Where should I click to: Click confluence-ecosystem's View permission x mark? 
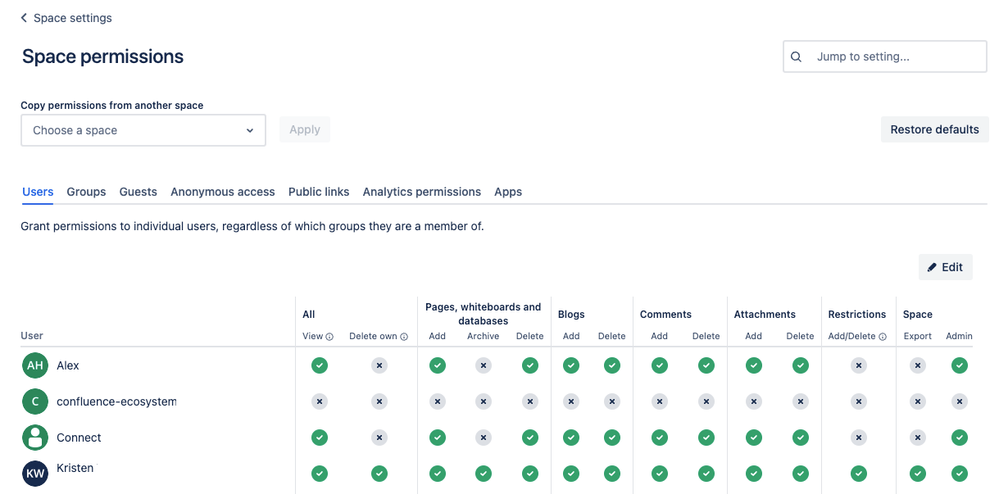tap(319, 402)
